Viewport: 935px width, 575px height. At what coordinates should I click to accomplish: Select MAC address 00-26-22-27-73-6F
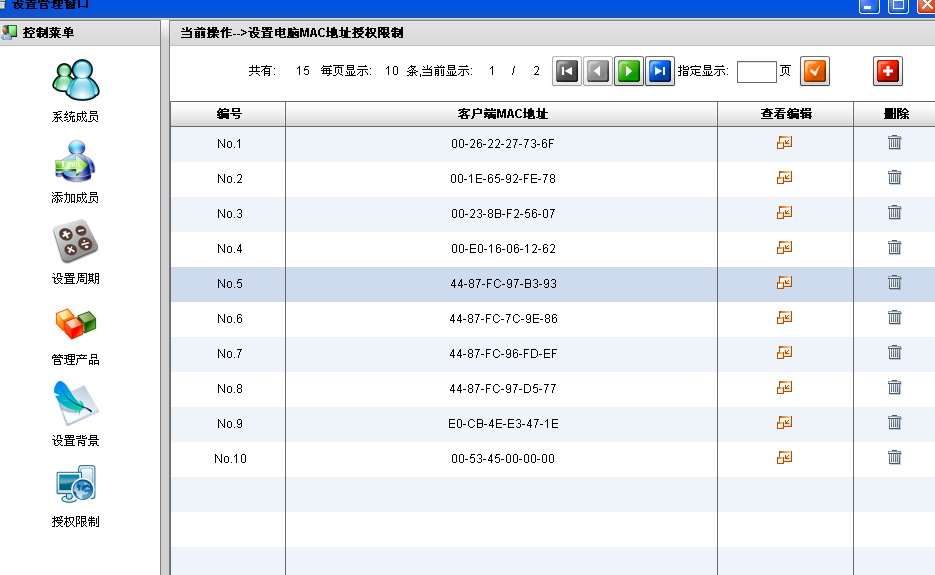[503, 144]
